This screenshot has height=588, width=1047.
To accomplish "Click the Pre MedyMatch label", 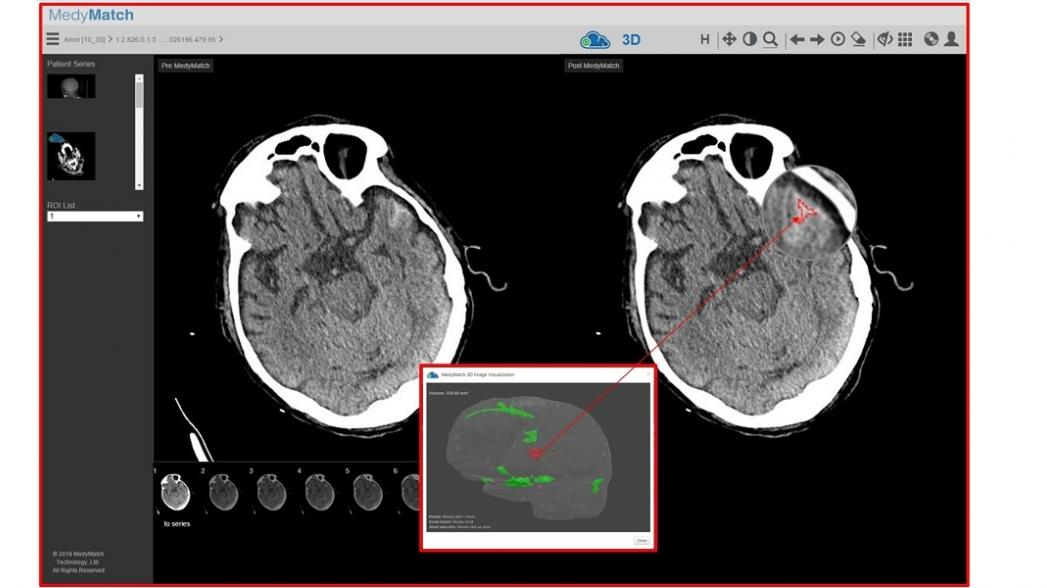I will [x=185, y=66].
